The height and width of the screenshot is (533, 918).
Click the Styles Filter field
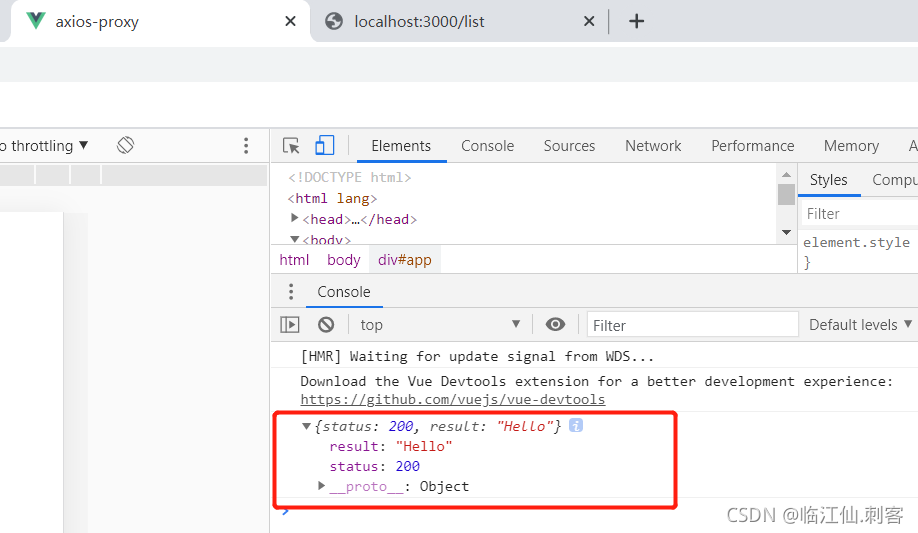(859, 214)
